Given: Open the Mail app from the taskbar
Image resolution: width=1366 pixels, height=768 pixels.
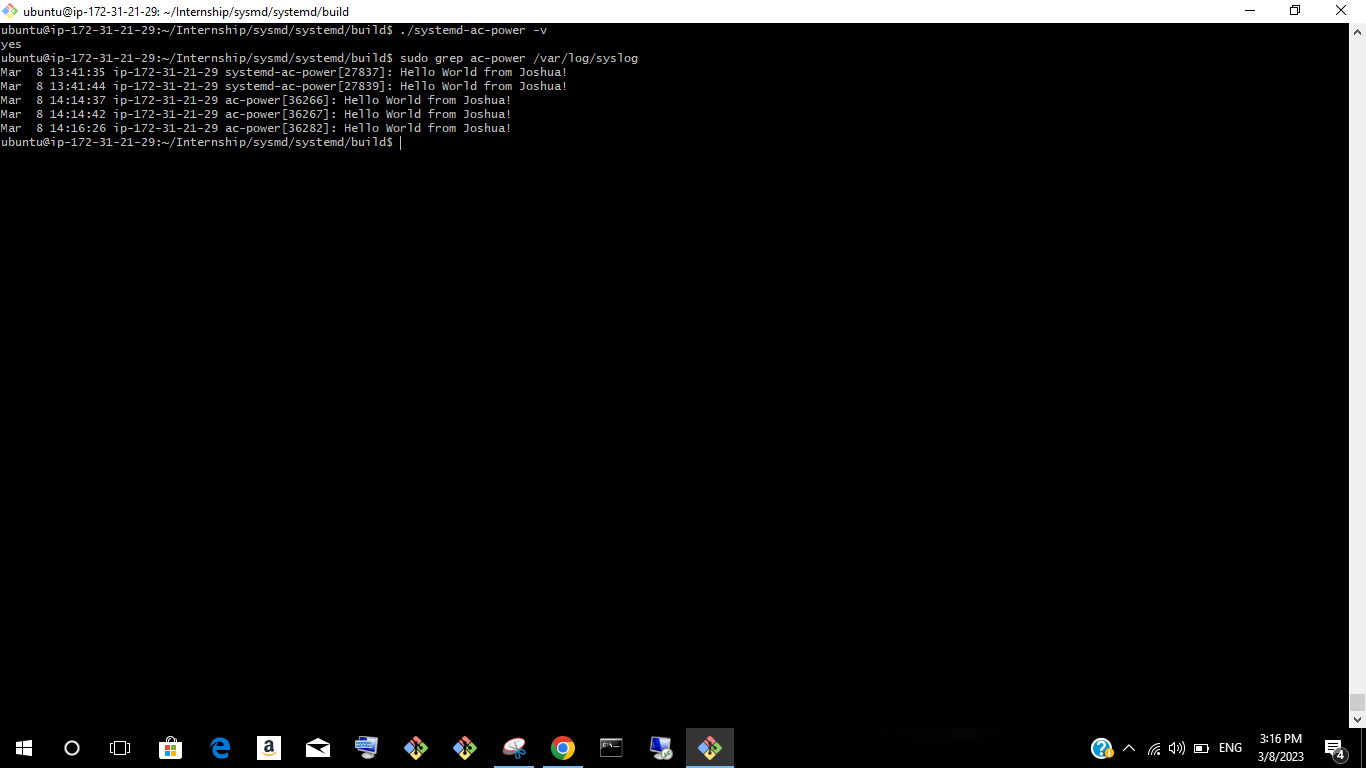Looking at the screenshot, I should (x=317, y=747).
